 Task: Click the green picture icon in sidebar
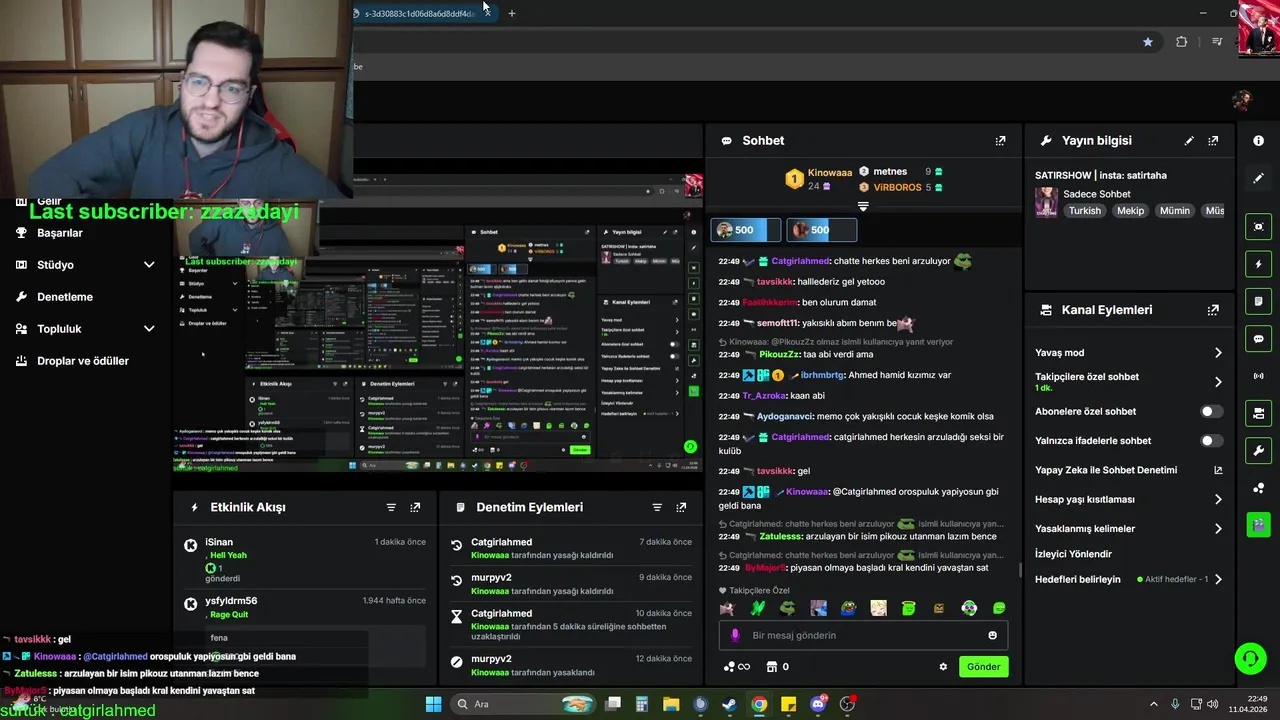pyautogui.click(x=1258, y=525)
